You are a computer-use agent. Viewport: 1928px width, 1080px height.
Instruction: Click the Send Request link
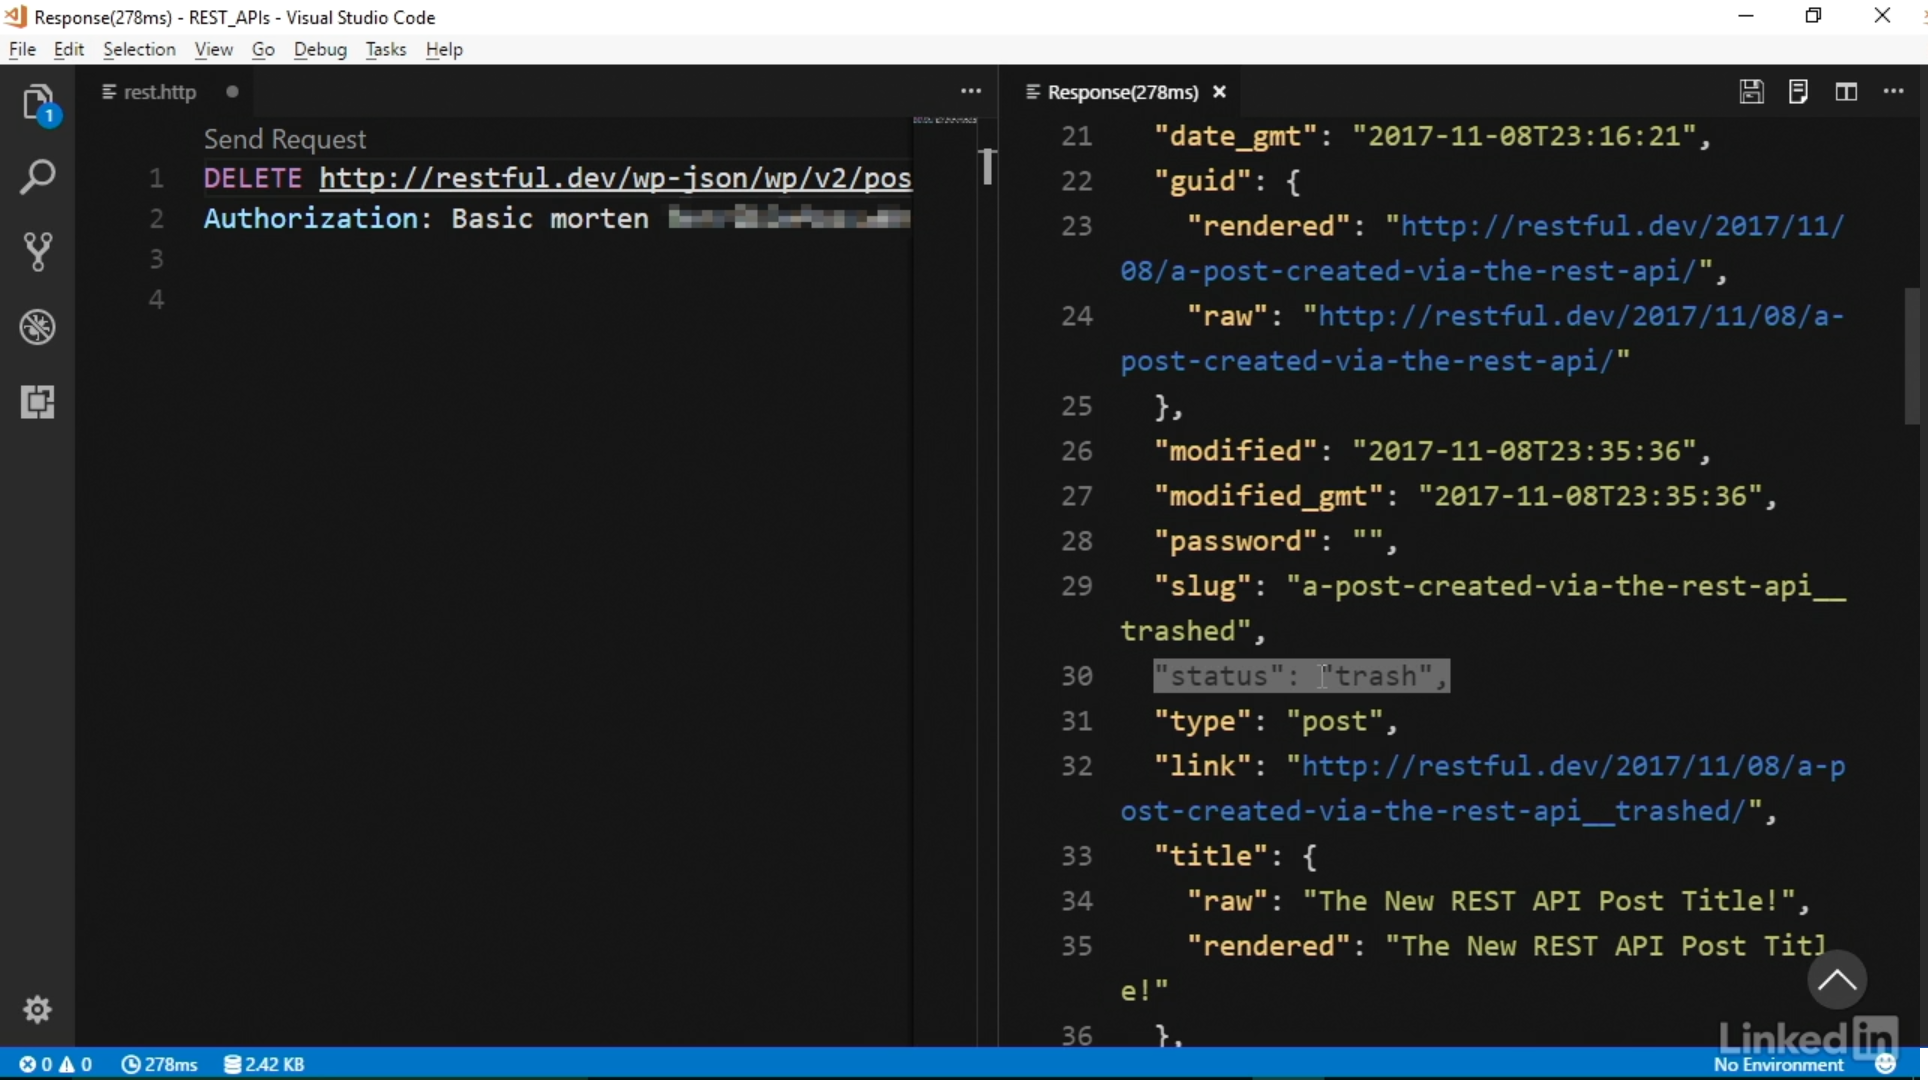pos(285,139)
